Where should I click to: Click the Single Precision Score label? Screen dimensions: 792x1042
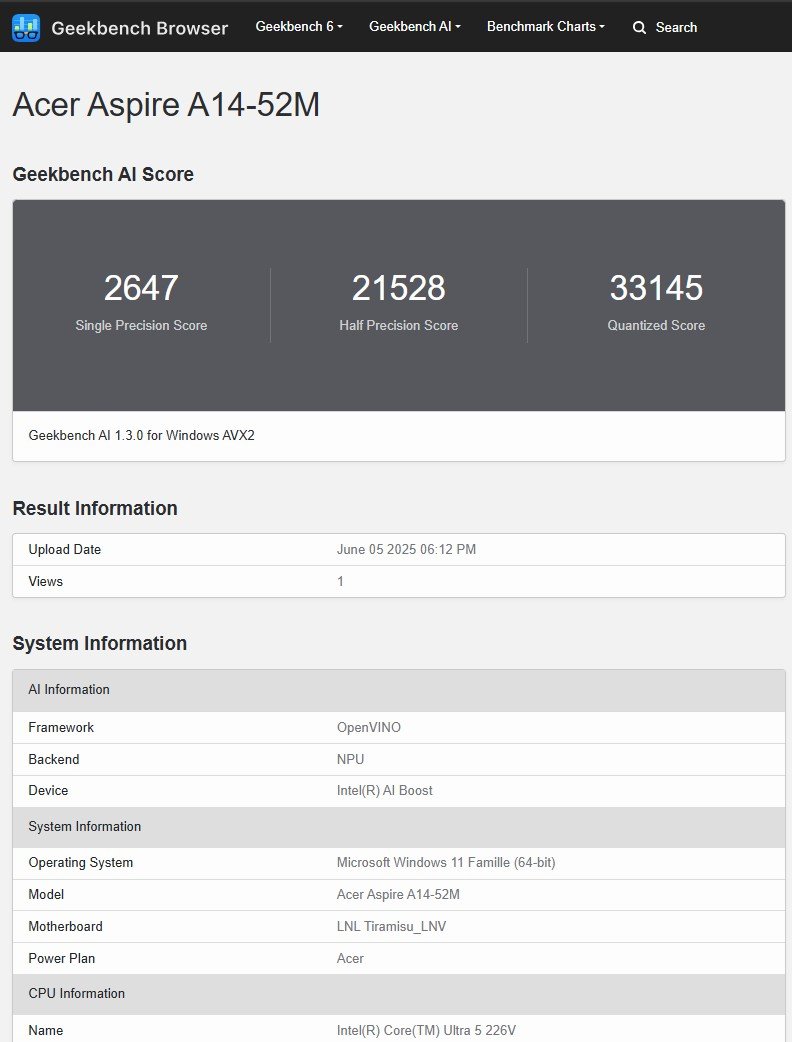(x=141, y=325)
